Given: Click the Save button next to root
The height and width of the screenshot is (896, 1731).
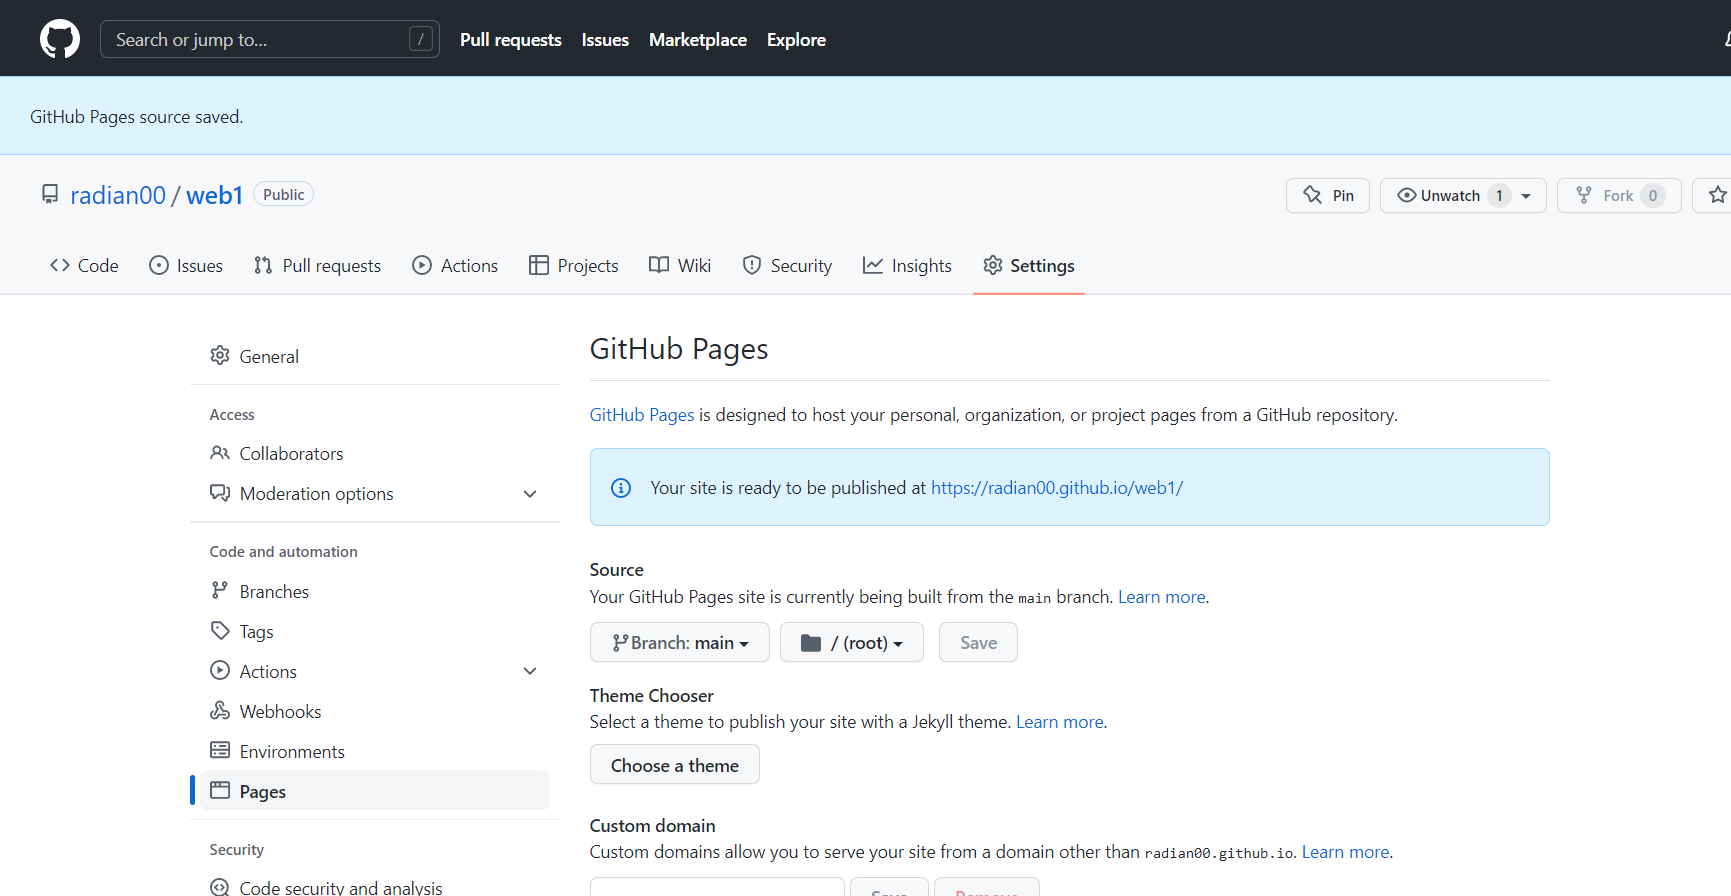Looking at the screenshot, I should point(978,642).
